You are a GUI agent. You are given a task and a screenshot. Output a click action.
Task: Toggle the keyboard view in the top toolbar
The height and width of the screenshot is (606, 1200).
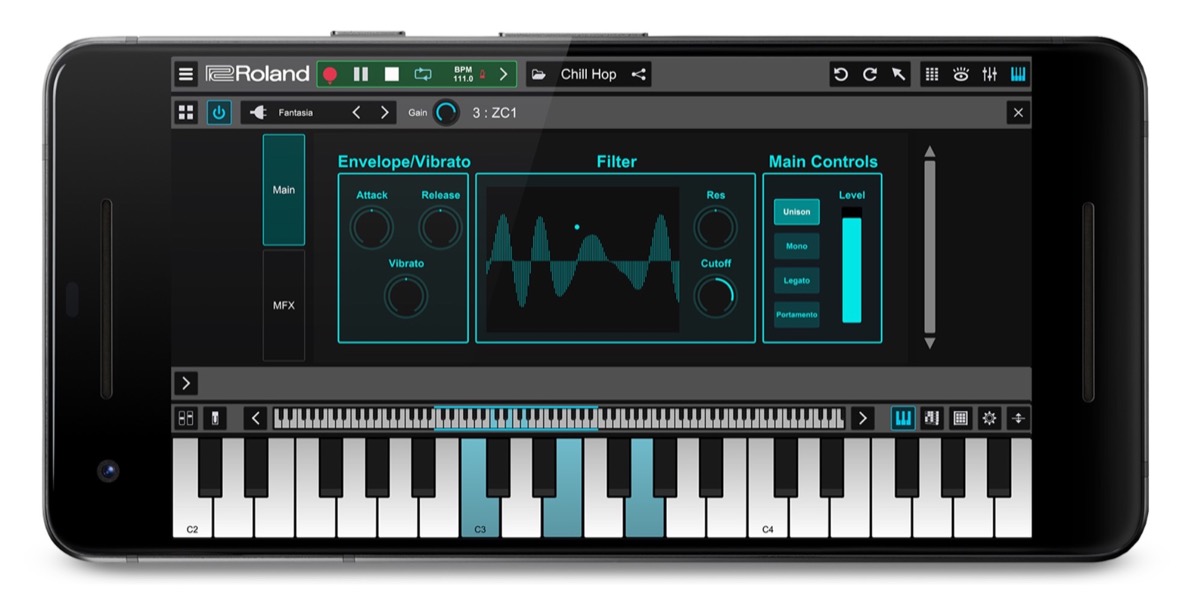tap(1019, 74)
